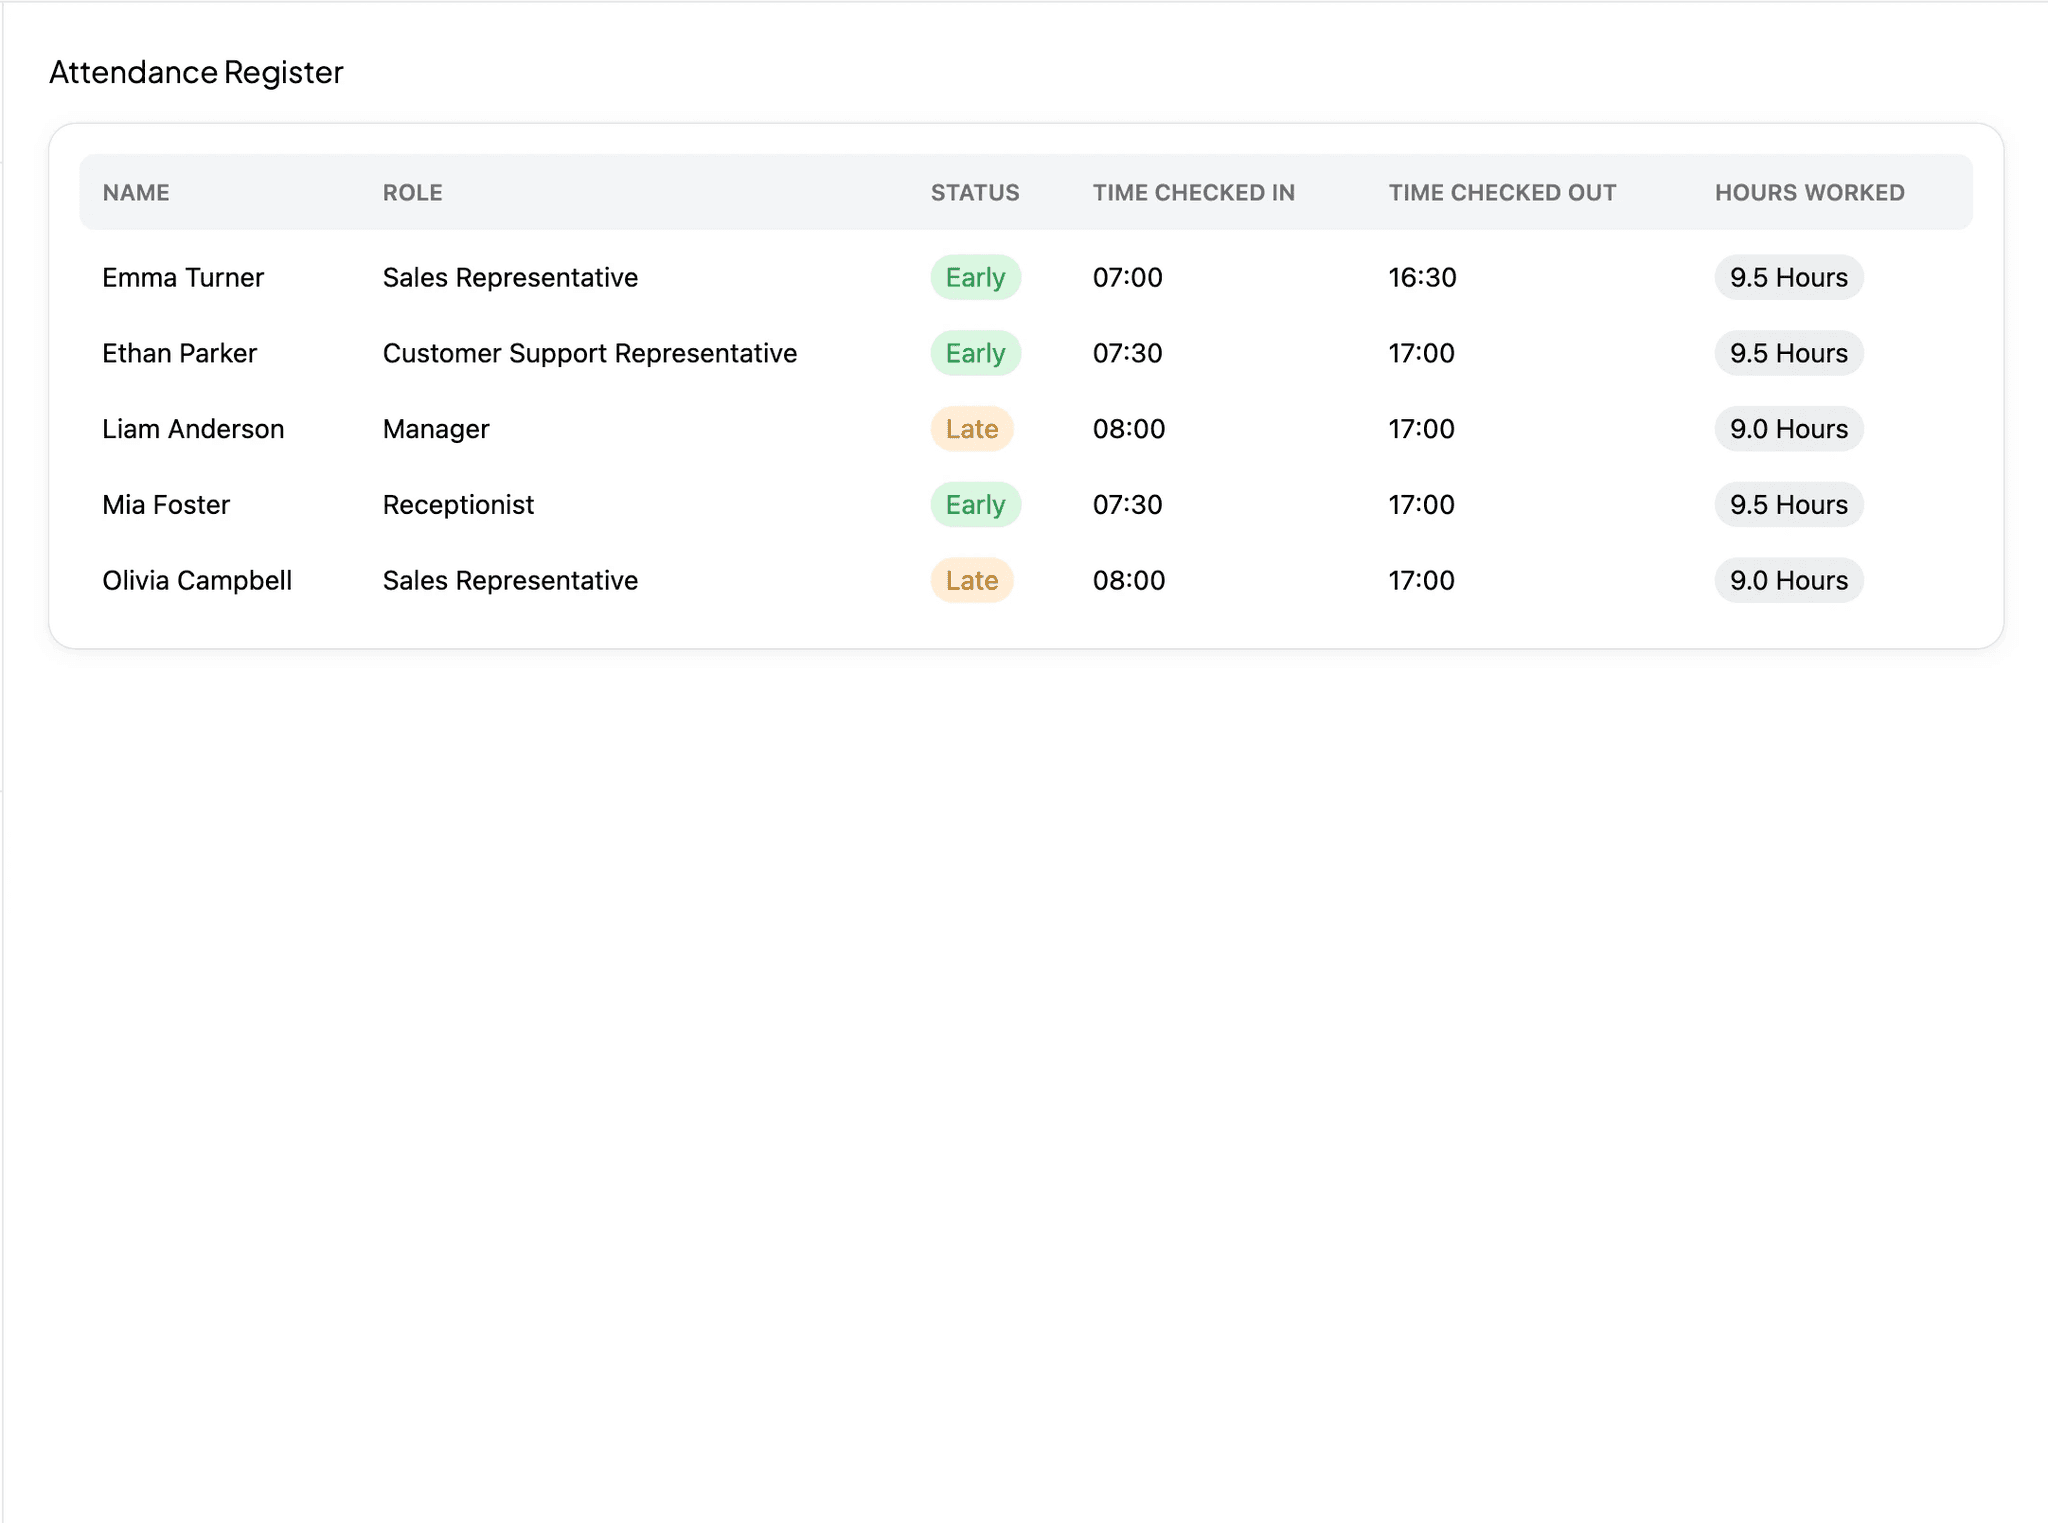Select the Early status badge for Emma Turner
Viewport: 2048px width, 1523px height.
(975, 277)
